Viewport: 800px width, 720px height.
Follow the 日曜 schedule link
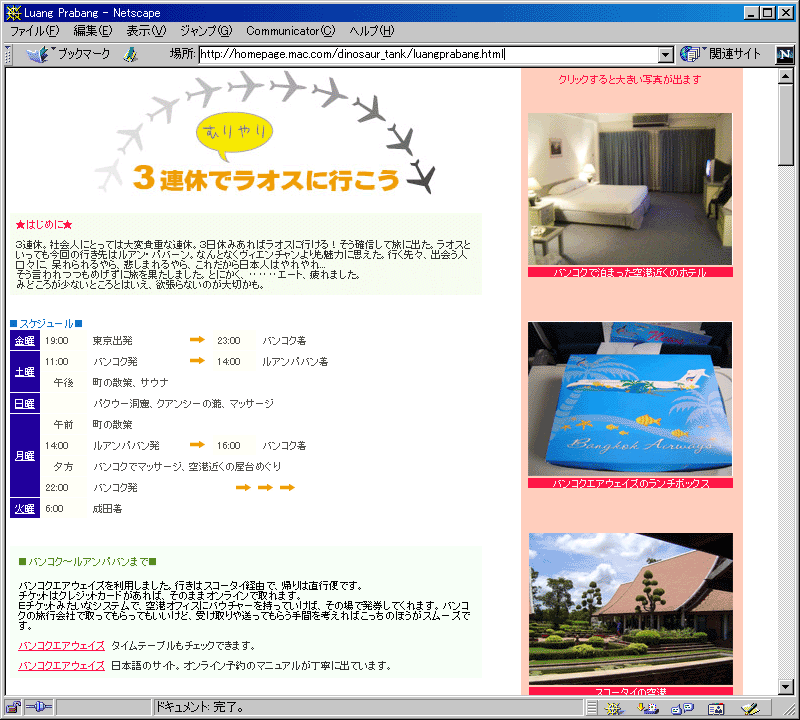(24, 404)
